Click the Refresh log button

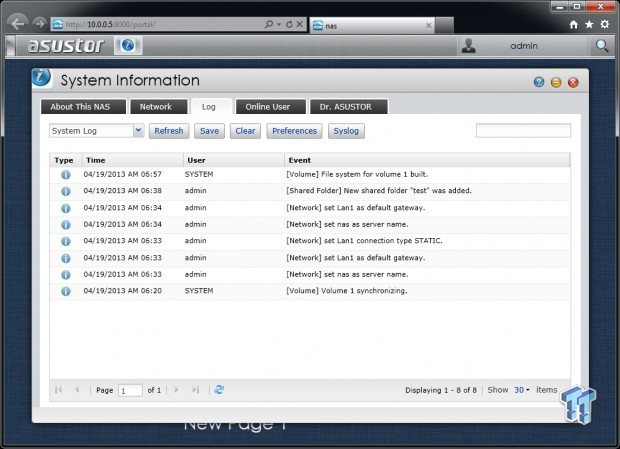[x=169, y=131]
